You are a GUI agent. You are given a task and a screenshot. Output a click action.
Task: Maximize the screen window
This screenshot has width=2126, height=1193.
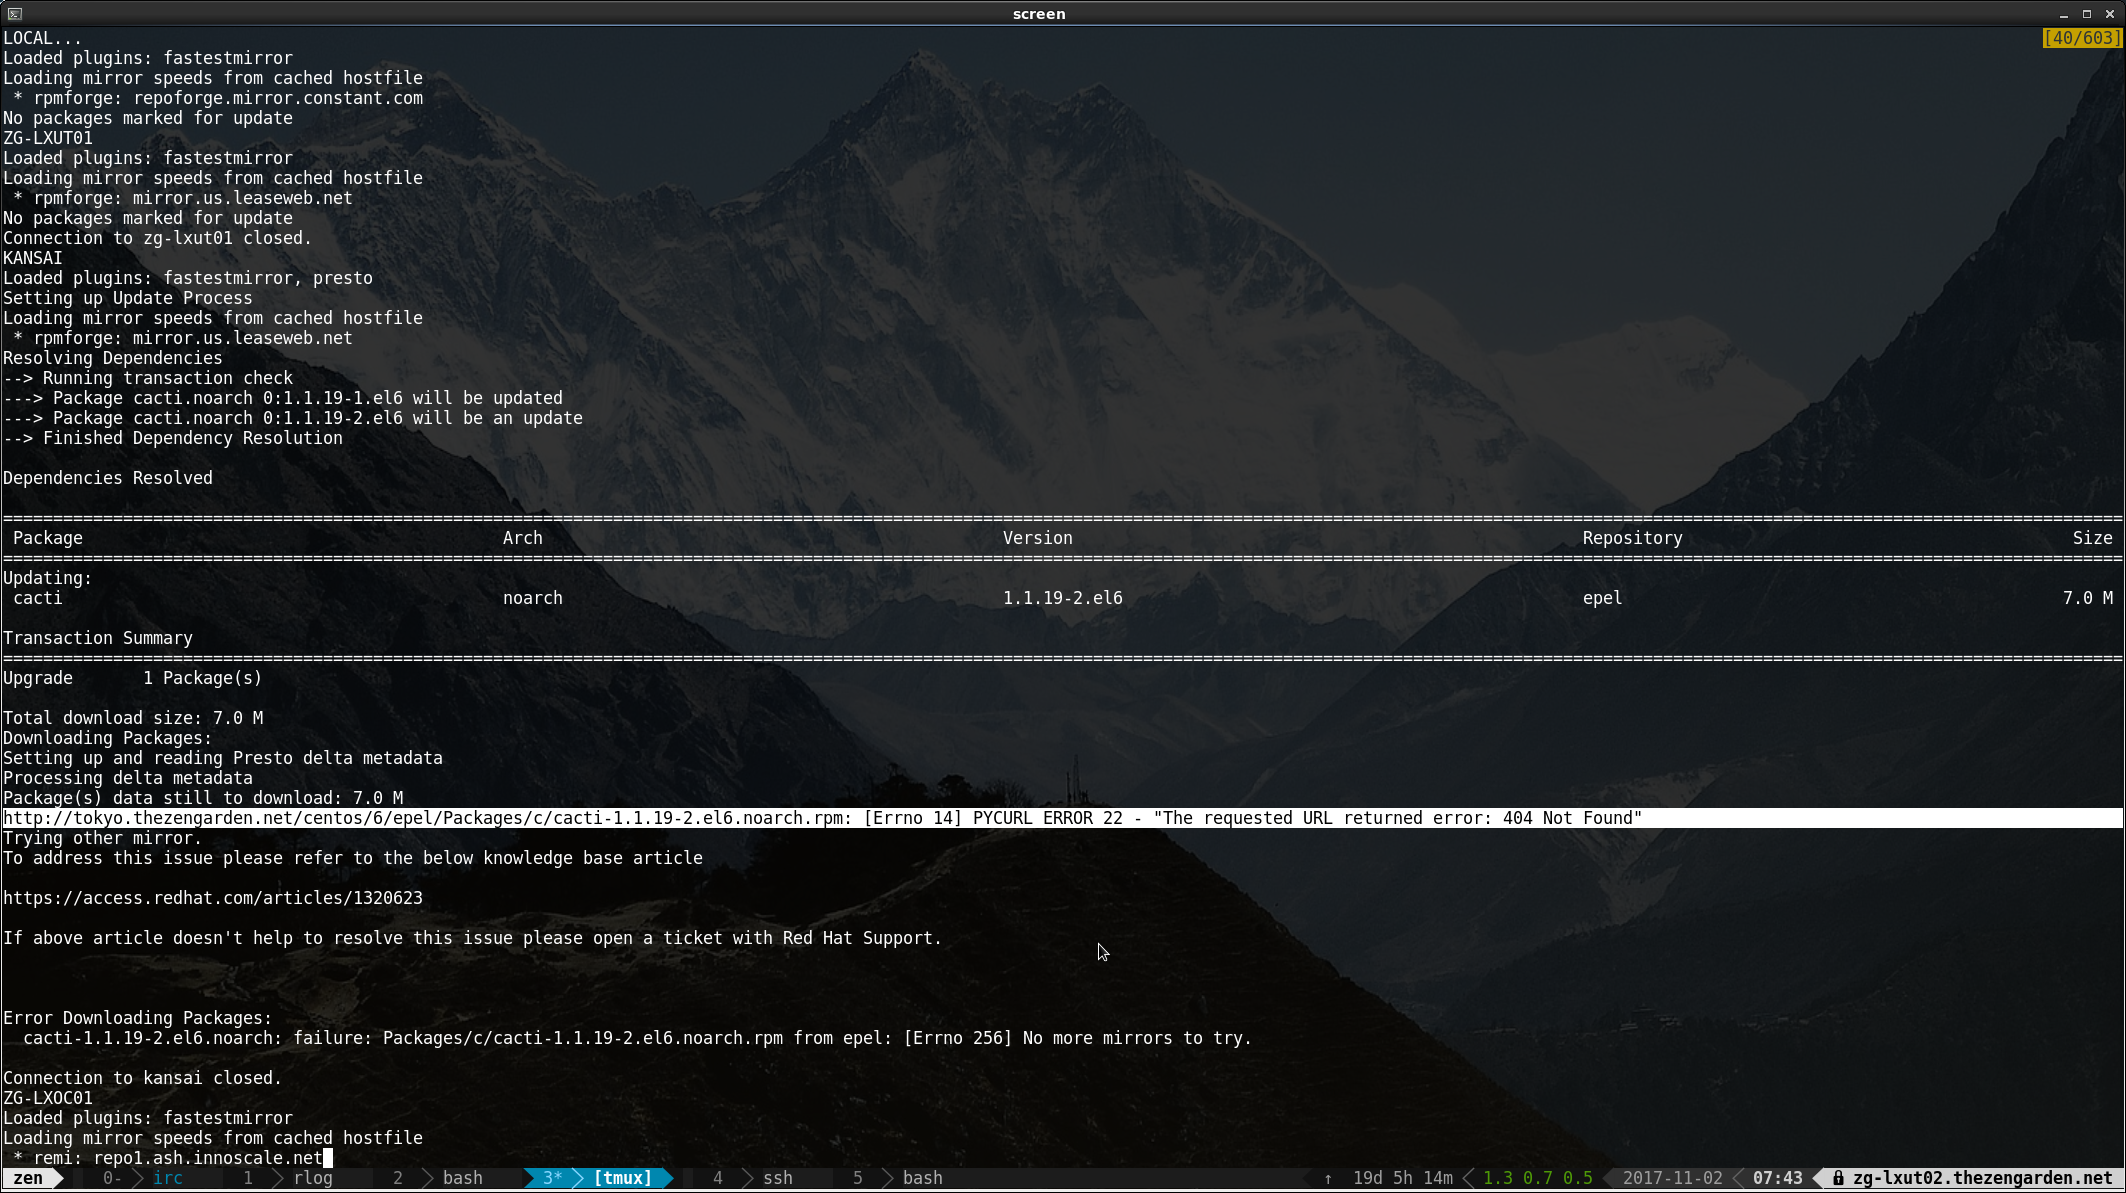[x=2087, y=14]
